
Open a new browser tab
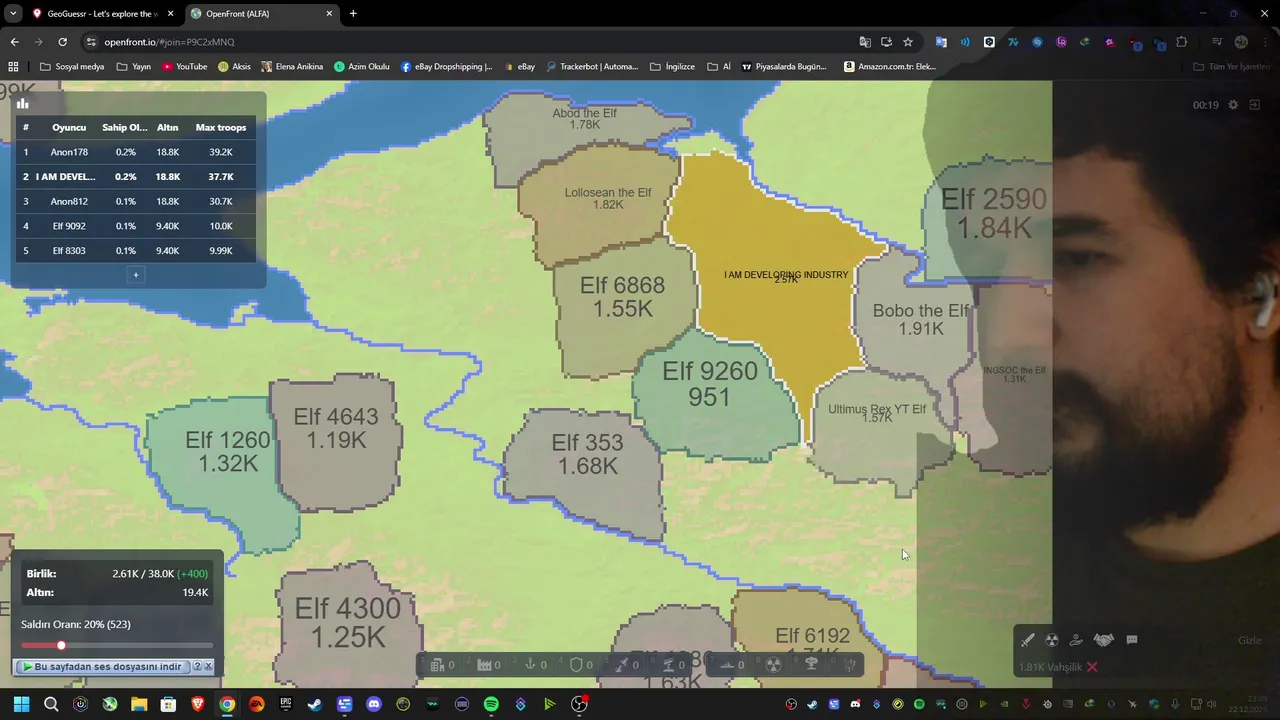[353, 14]
